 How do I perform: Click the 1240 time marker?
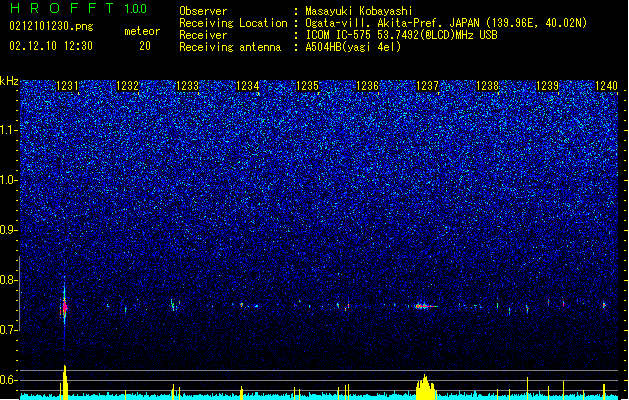point(607,86)
